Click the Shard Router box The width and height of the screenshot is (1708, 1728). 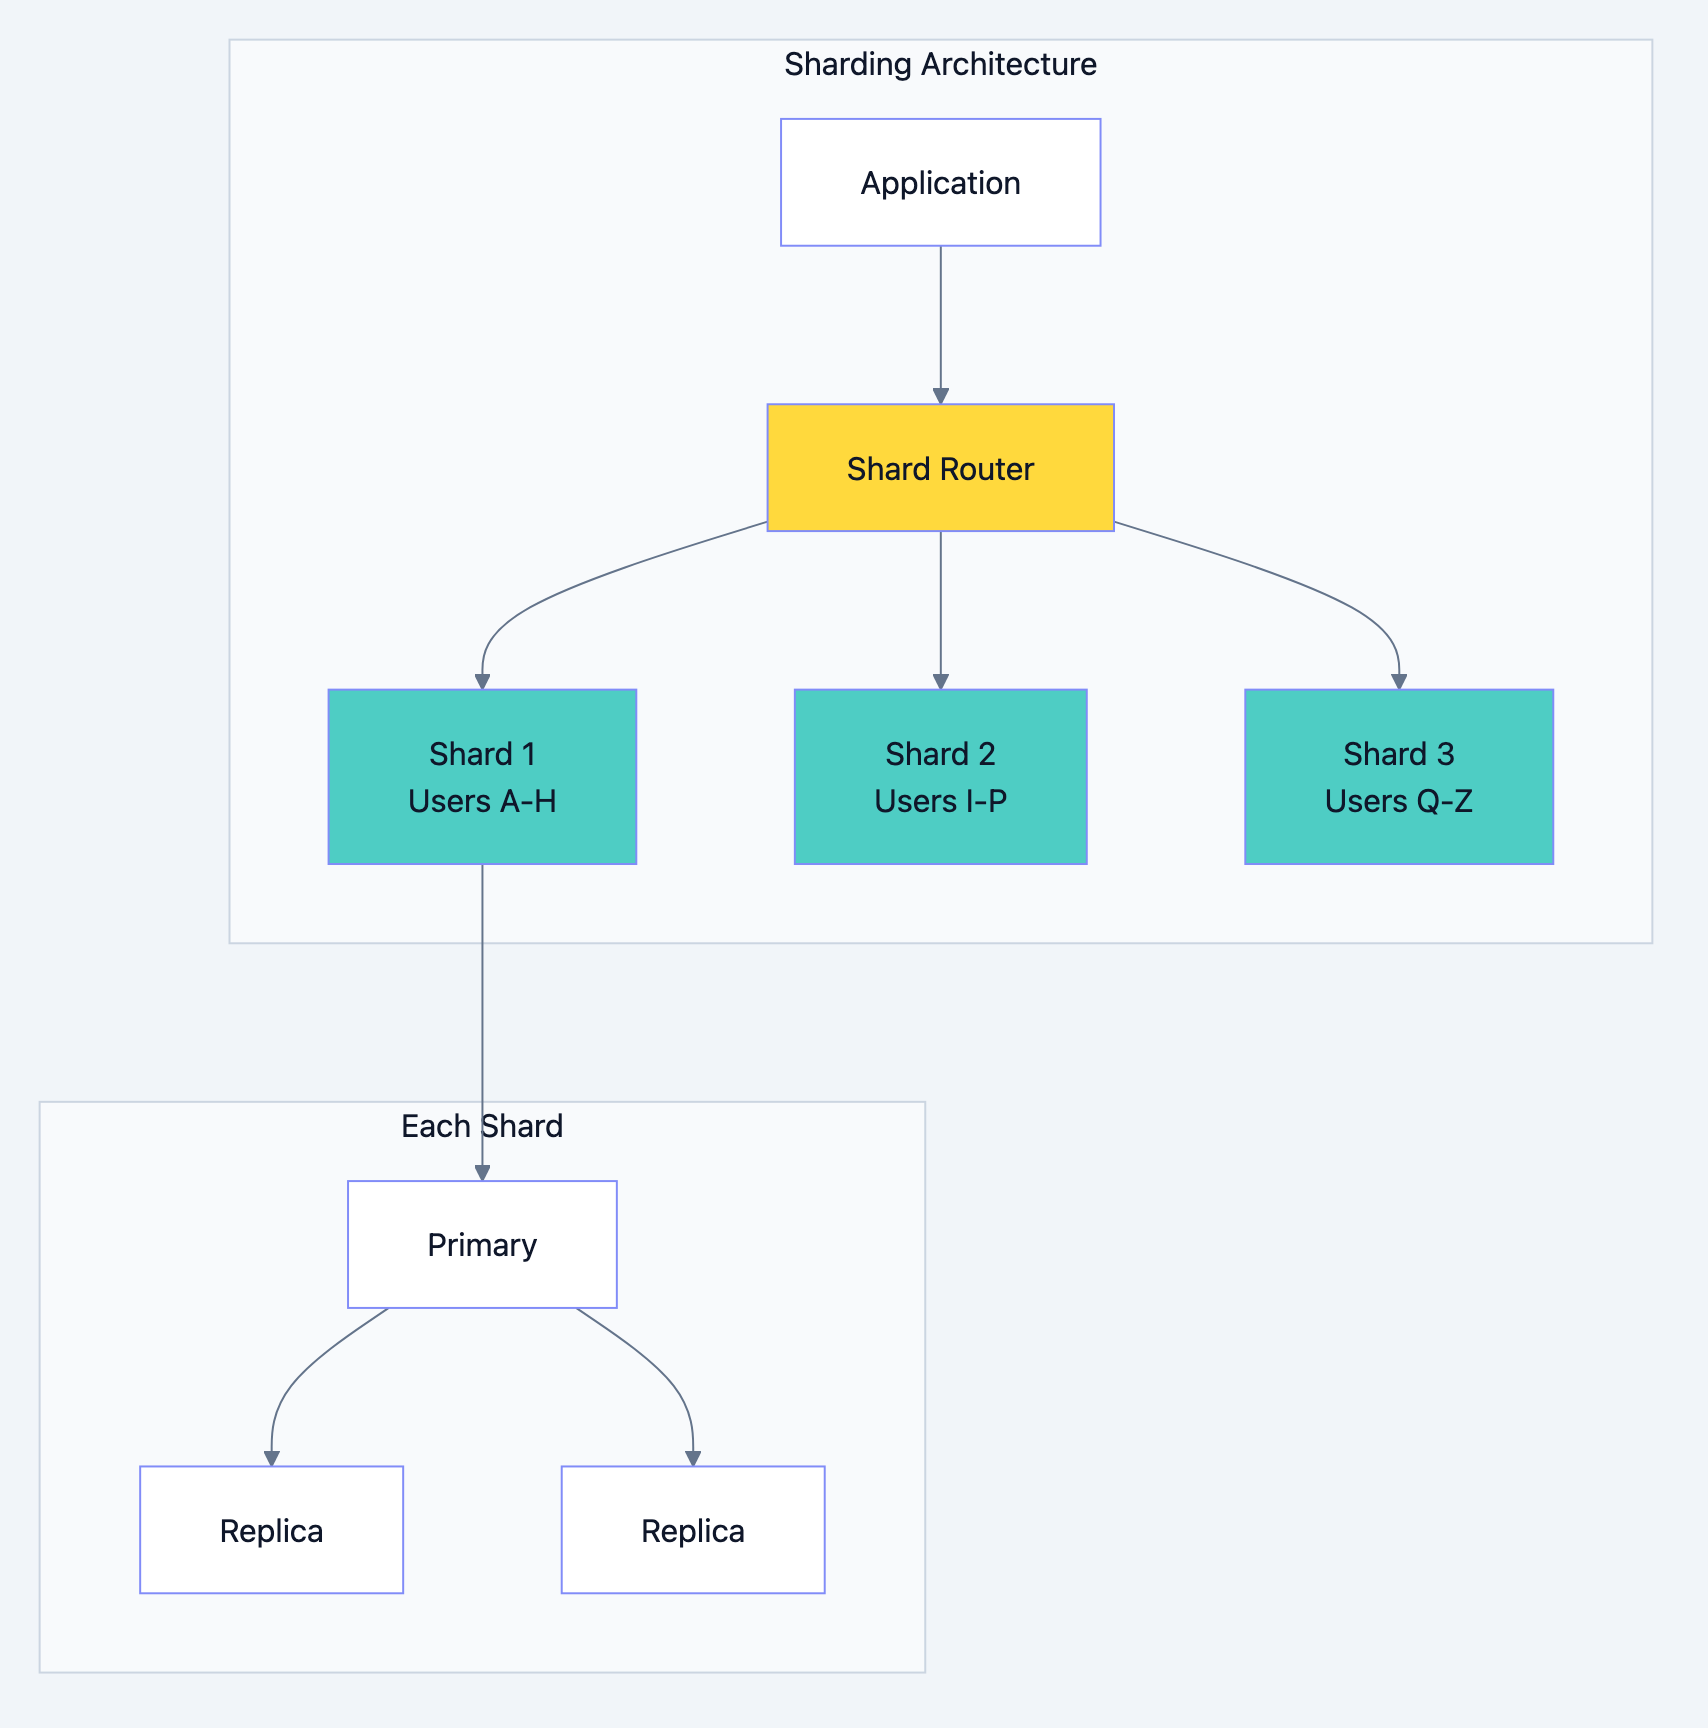point(939,468)
